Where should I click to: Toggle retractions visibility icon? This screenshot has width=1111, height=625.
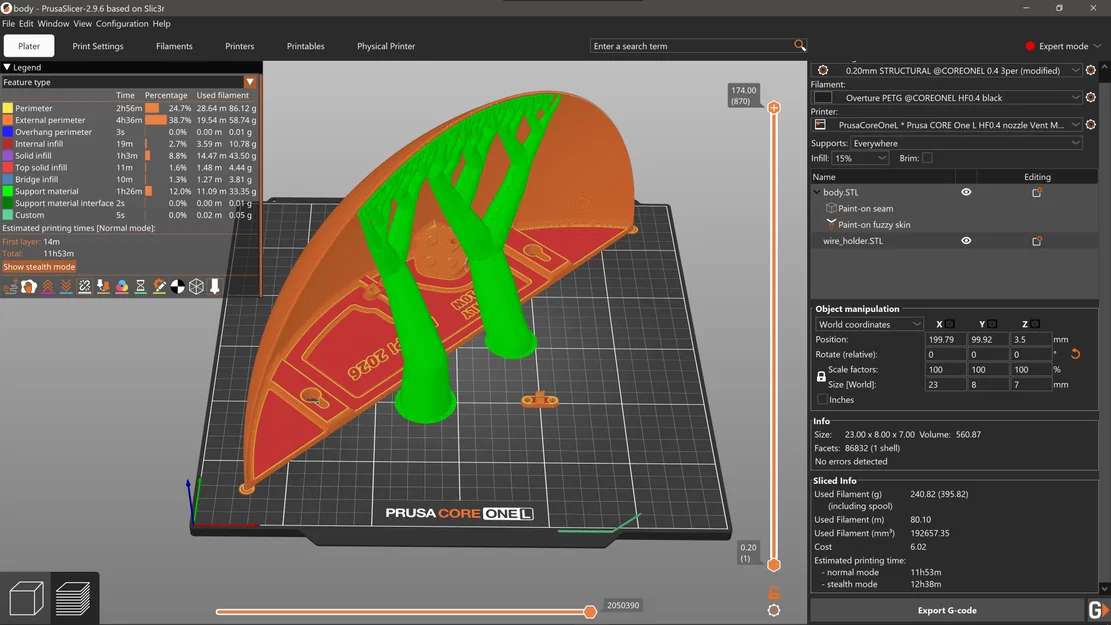[x=47, y=286]
